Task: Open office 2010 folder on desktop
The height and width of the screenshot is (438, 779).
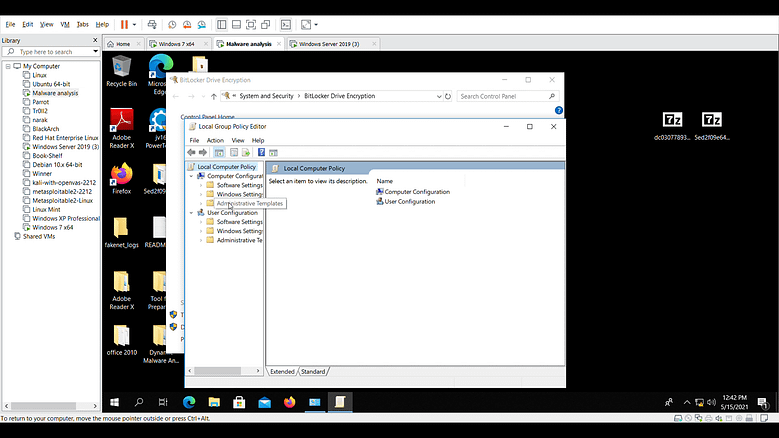Action: (121, 340)
